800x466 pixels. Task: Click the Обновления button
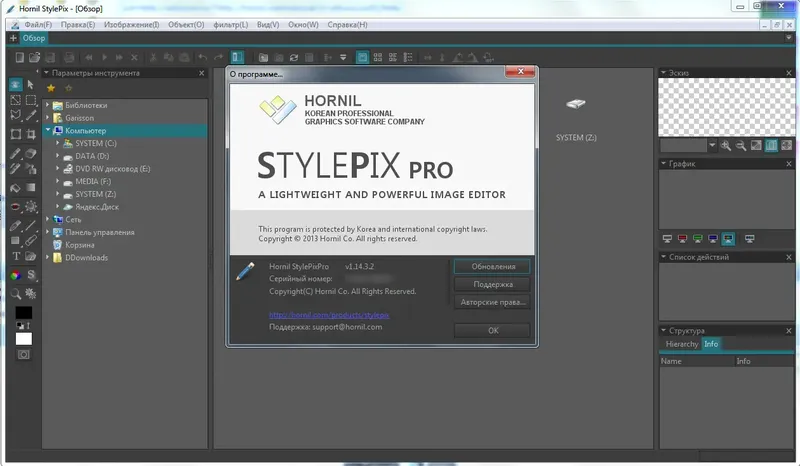coord(492,266)
